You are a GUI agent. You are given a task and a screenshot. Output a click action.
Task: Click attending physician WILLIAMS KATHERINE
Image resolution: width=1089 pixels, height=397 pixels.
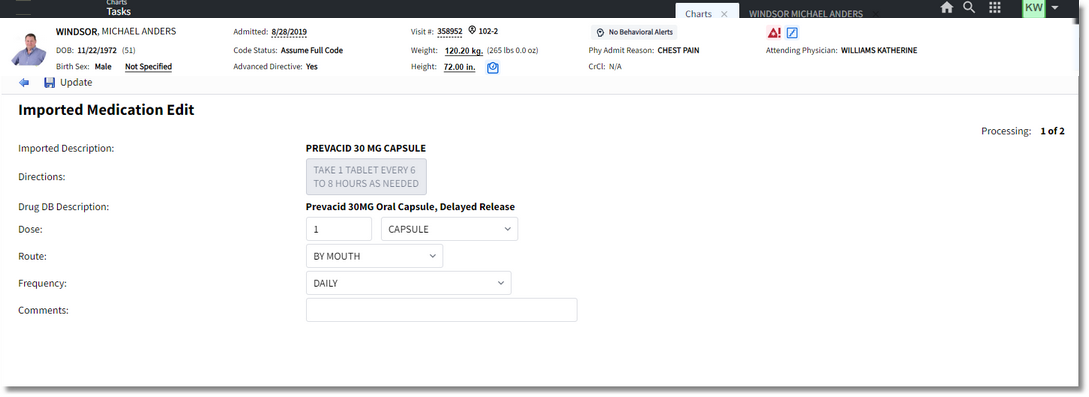point(879,51)
